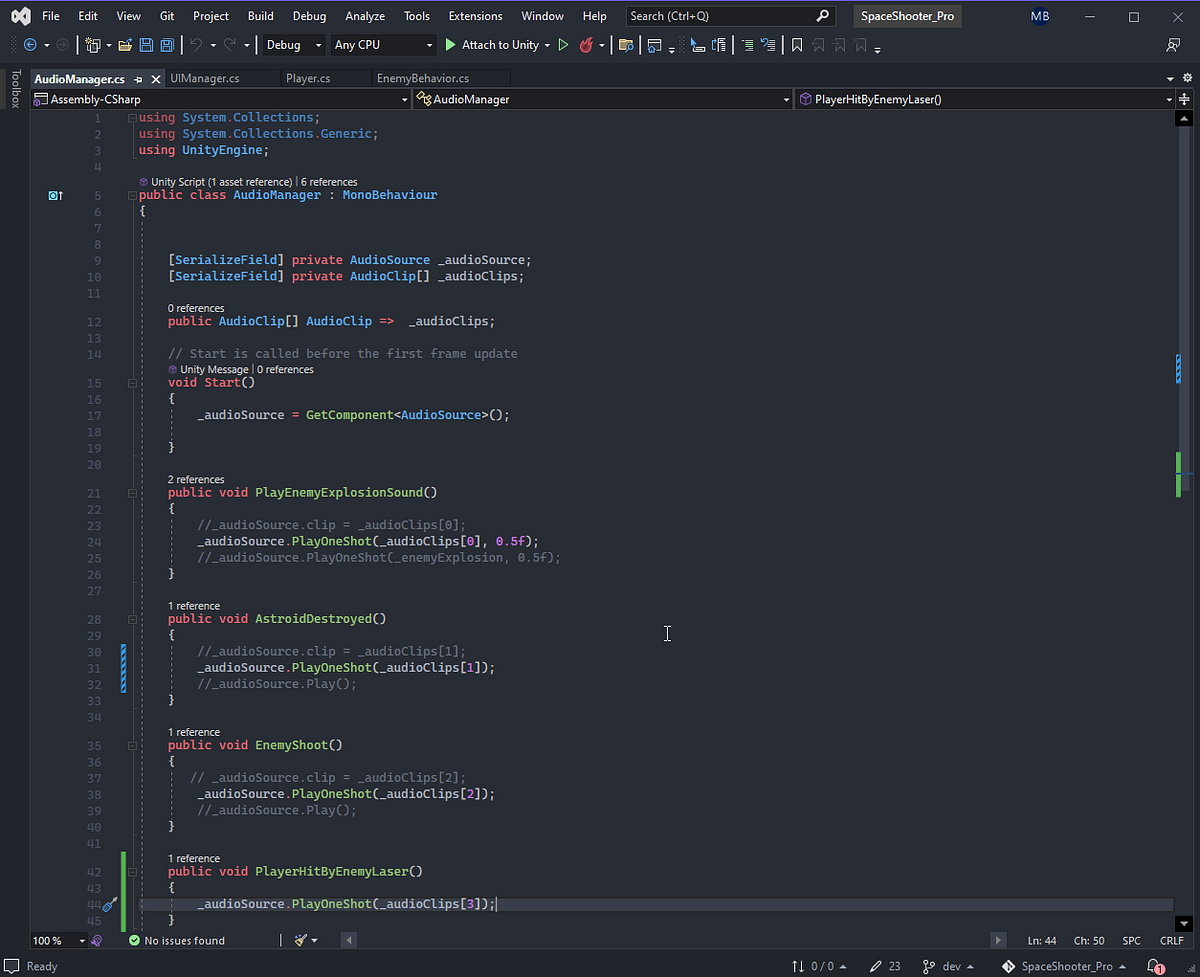Image resolution: width=1200 pixels, height=977 pixels.
Task: Click the notifications bell in status bar
Action: [1155, 966]
